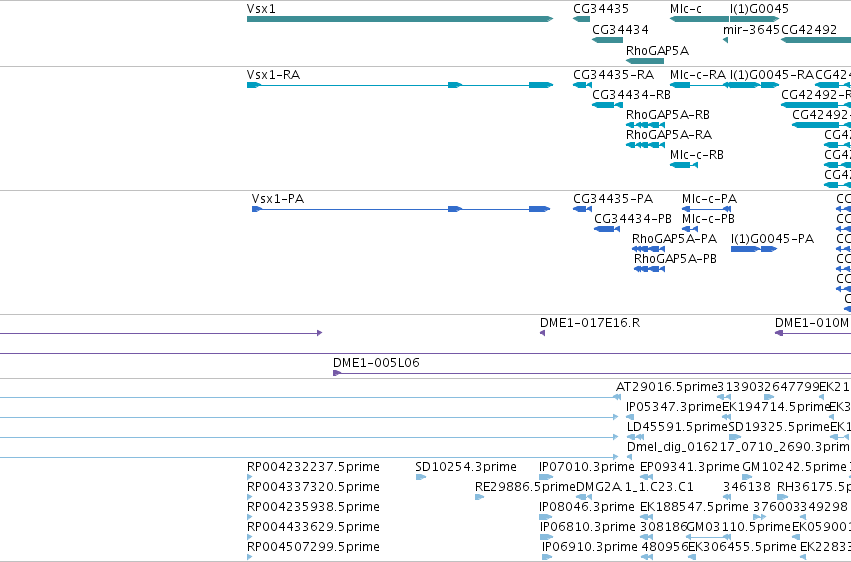The width and height of the screenshot is (851, 562).
Task: Select the CG34434-PB protein feature
Action: 607,229
